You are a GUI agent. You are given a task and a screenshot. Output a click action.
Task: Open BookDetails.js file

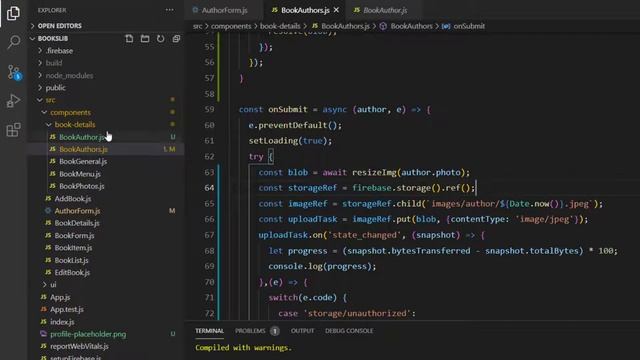[x=77, y=223]
